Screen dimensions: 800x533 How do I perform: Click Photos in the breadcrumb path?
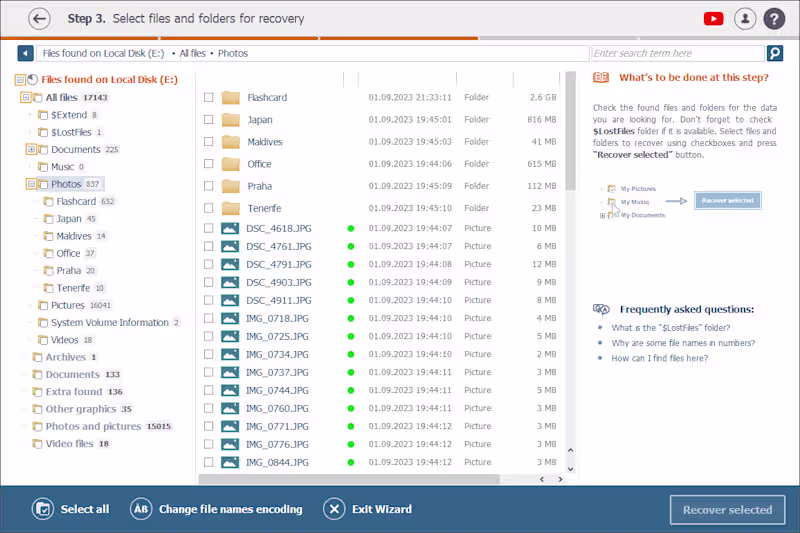(x=233, y=53)
